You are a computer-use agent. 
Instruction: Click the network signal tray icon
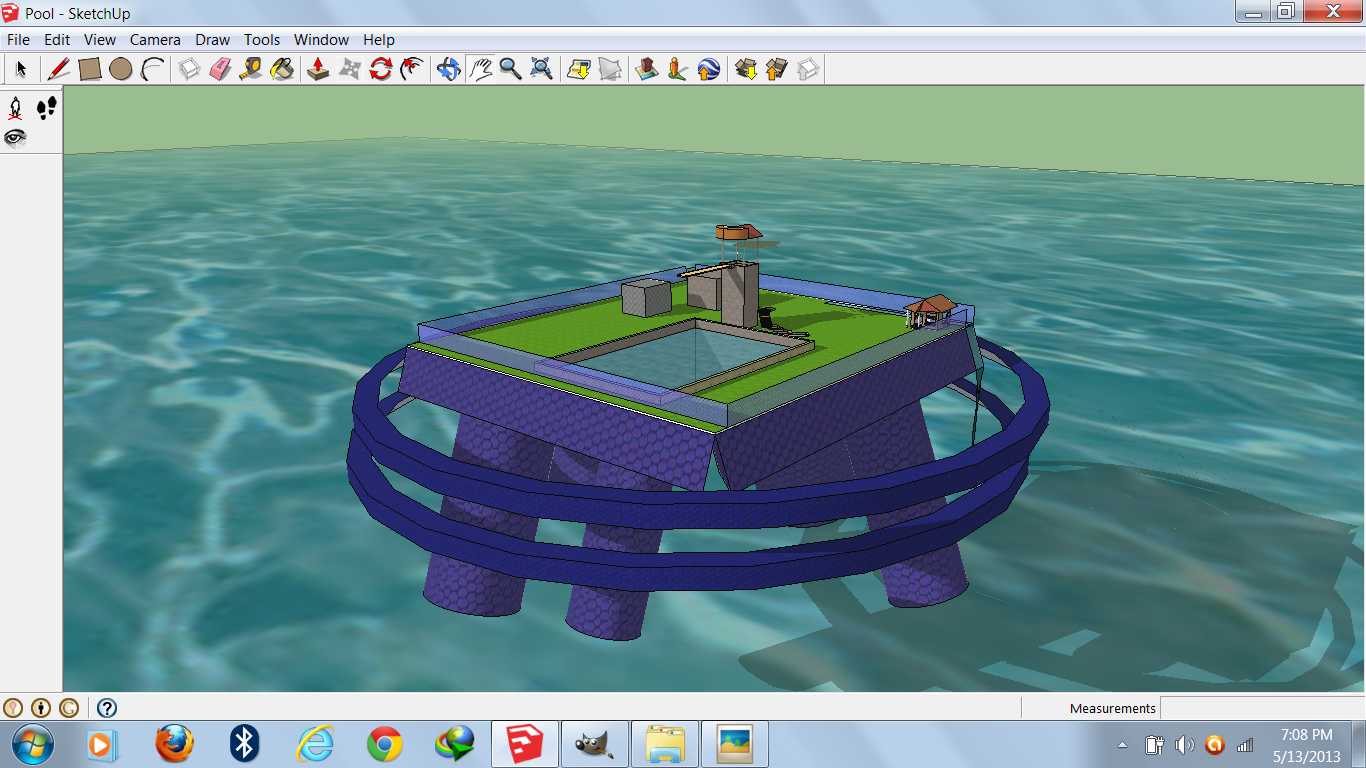pos(1245,745)
